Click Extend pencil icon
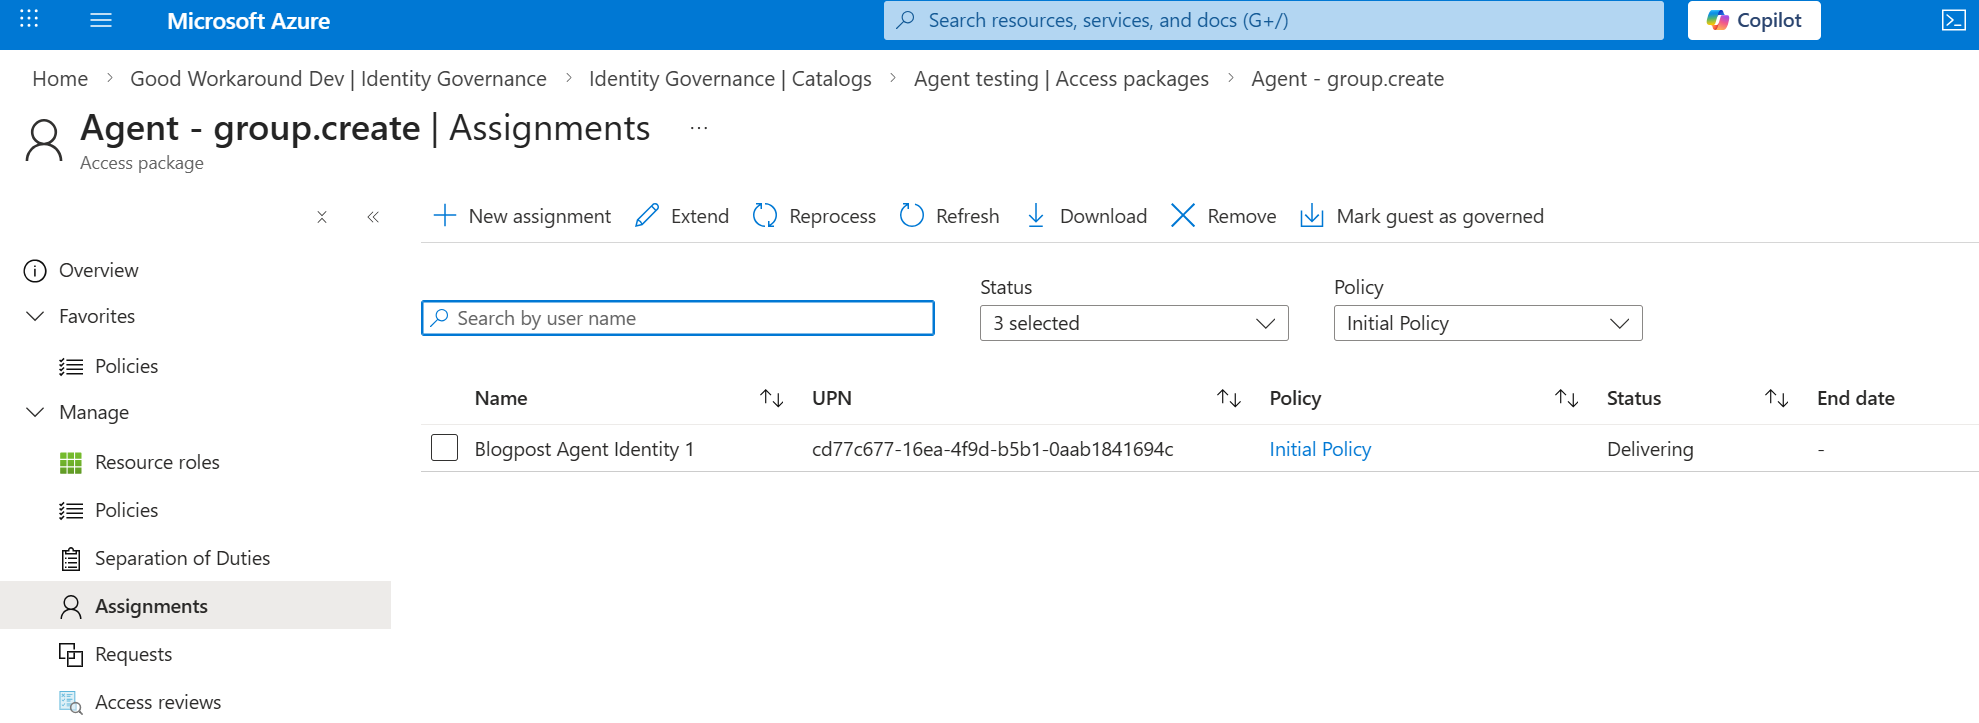 (647, 216)
